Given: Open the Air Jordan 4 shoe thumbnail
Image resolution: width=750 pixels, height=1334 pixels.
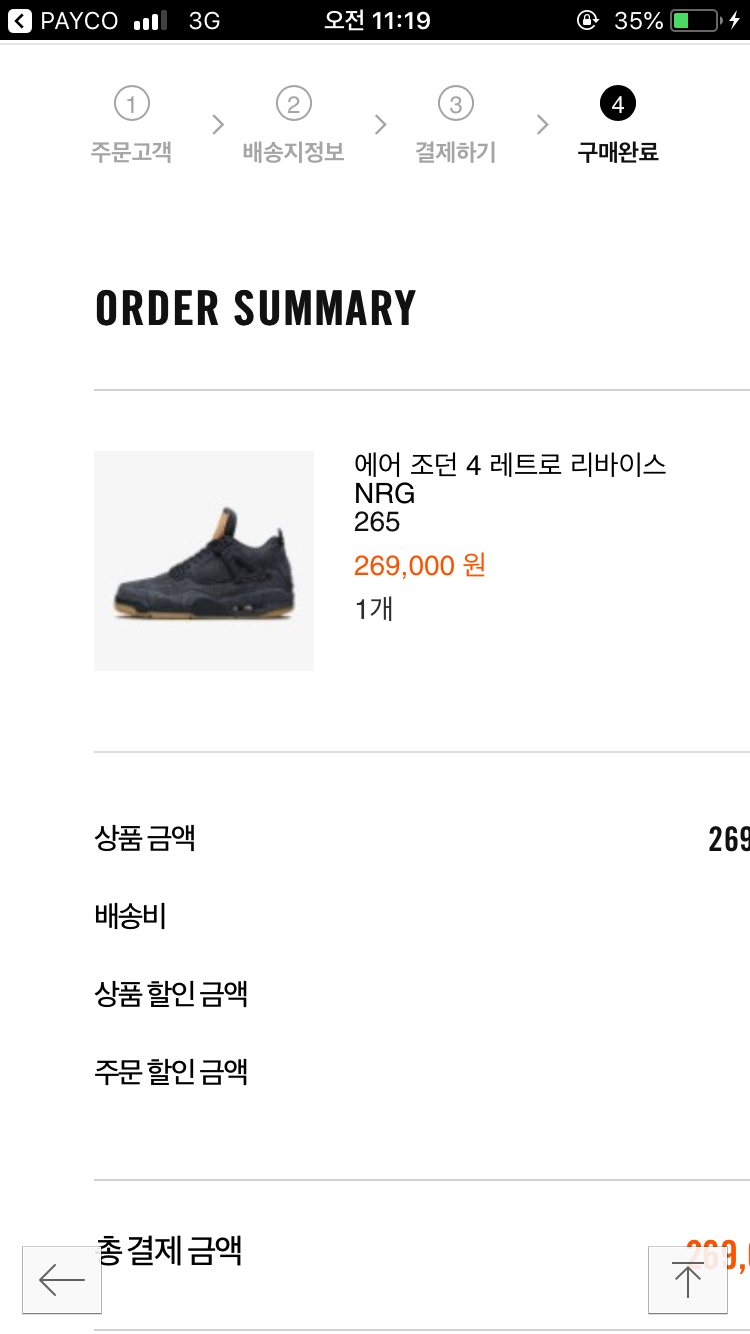Looking at the screenshot, I should (x=204, y=561).
